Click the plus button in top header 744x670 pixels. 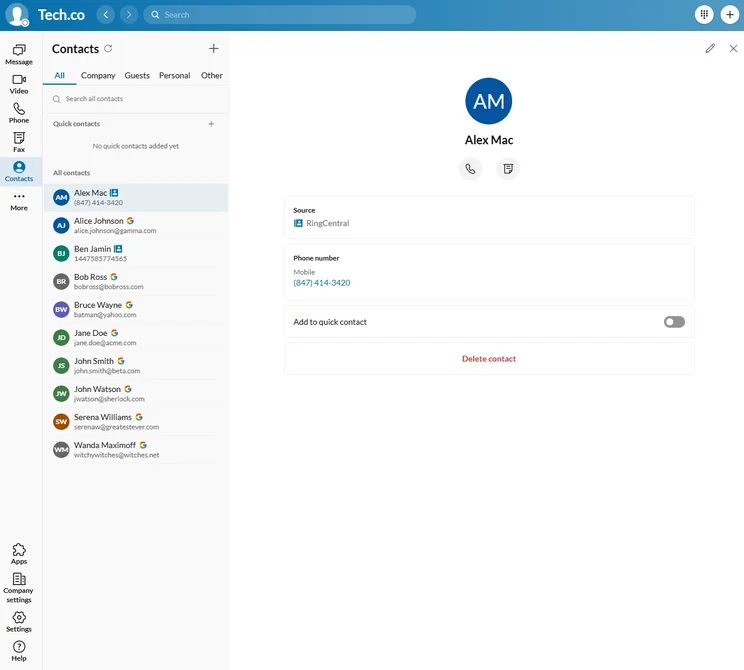click(730, 14)
